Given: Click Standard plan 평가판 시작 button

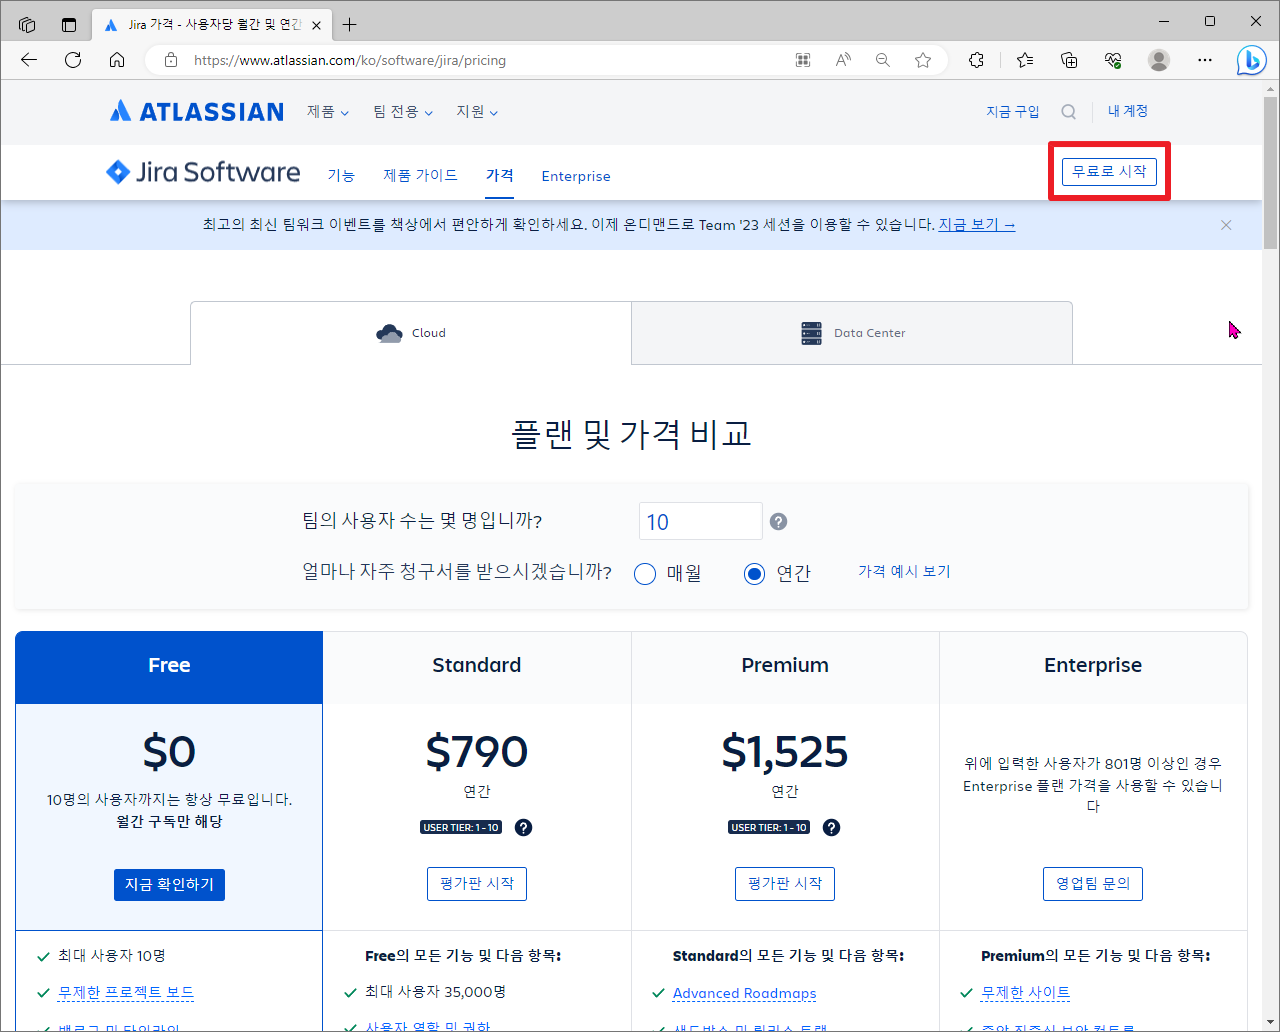Looking at the screenshot, I should tap(477, 884).
